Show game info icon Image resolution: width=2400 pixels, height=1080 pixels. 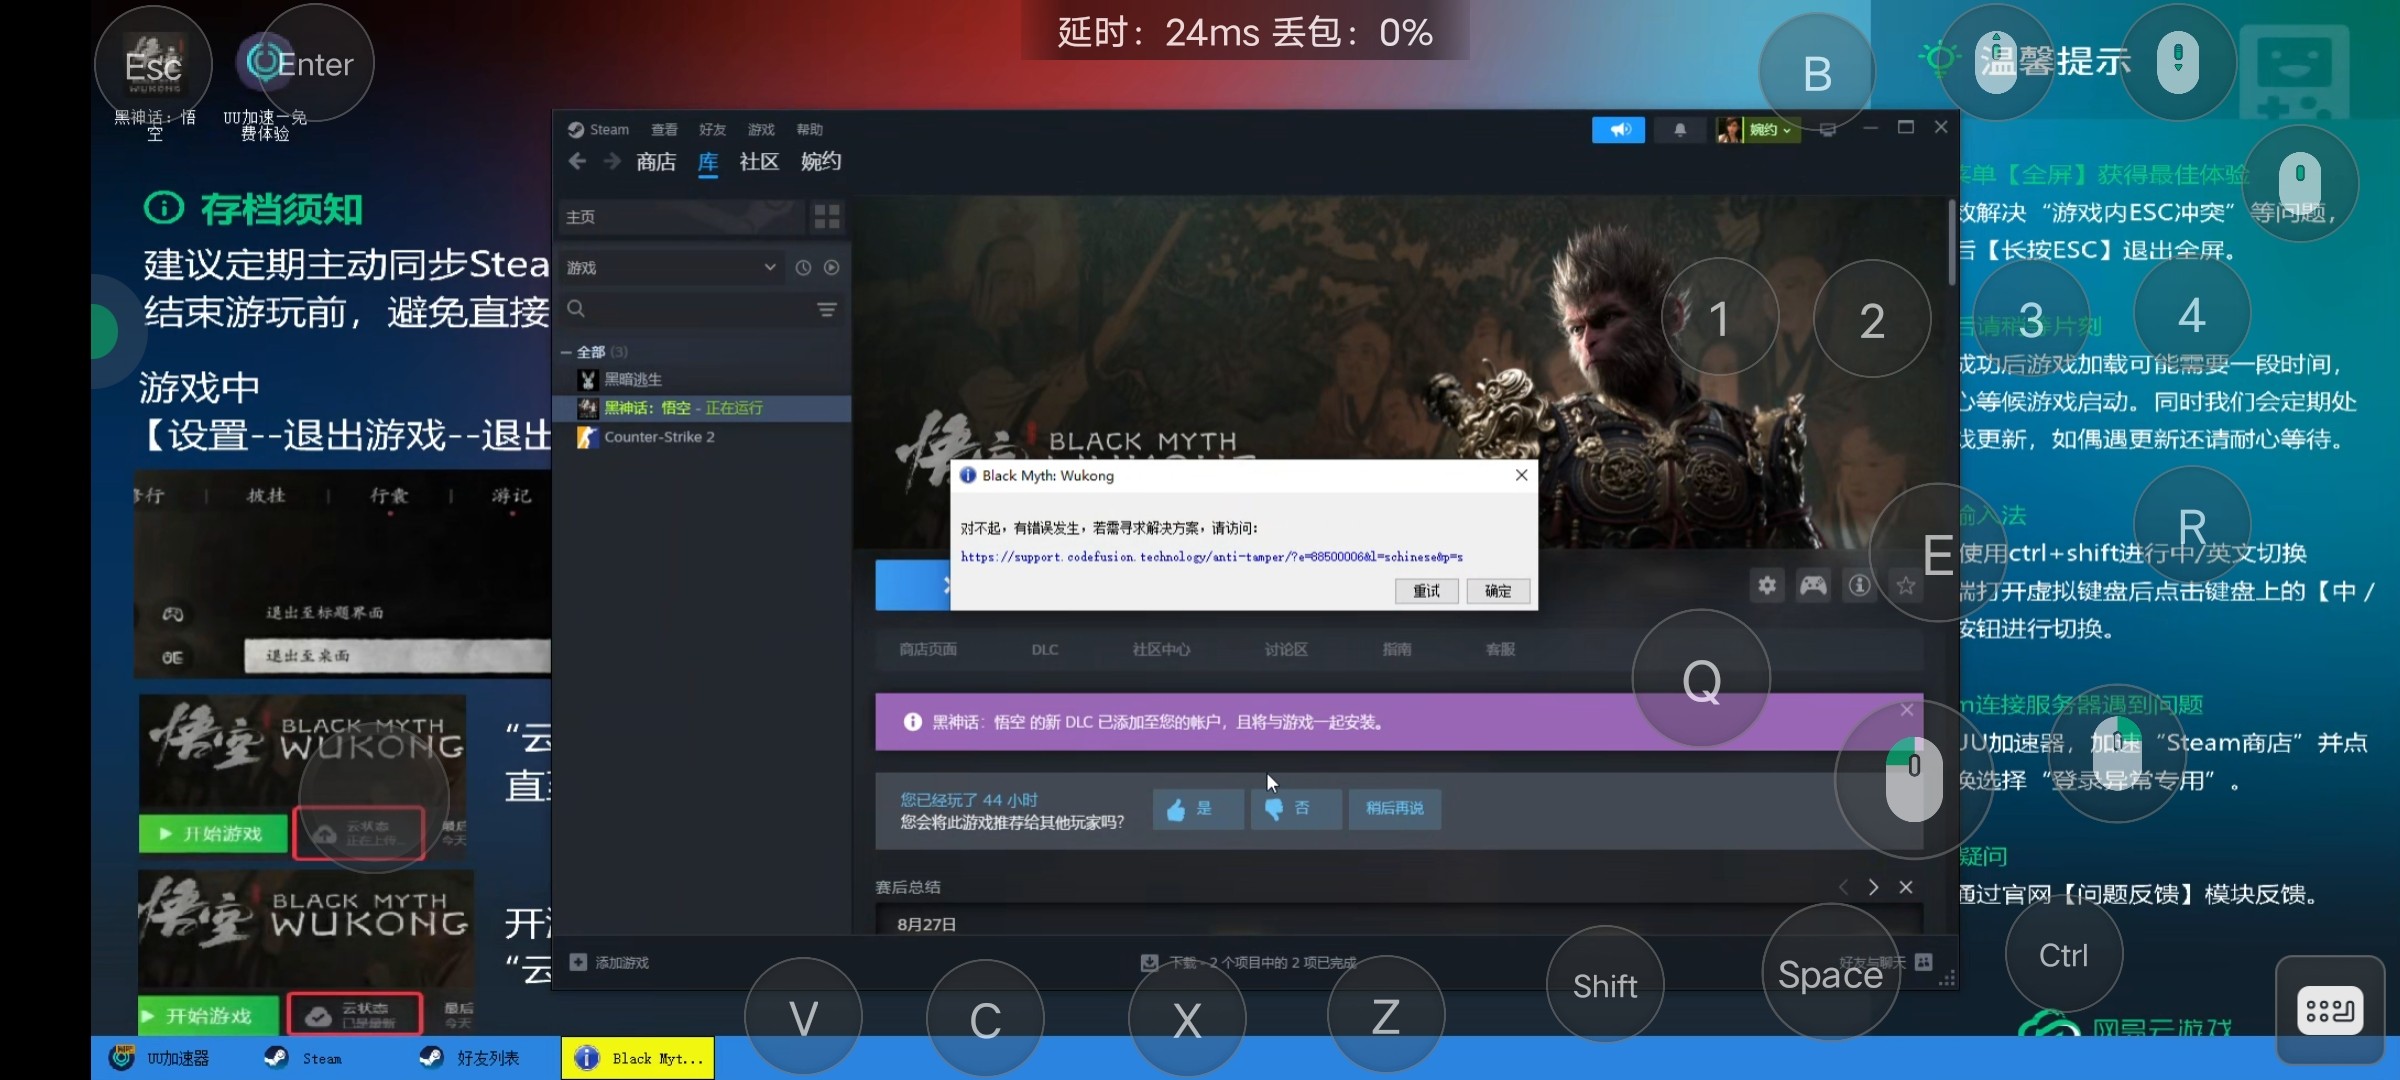click(x=1859, y=586)
